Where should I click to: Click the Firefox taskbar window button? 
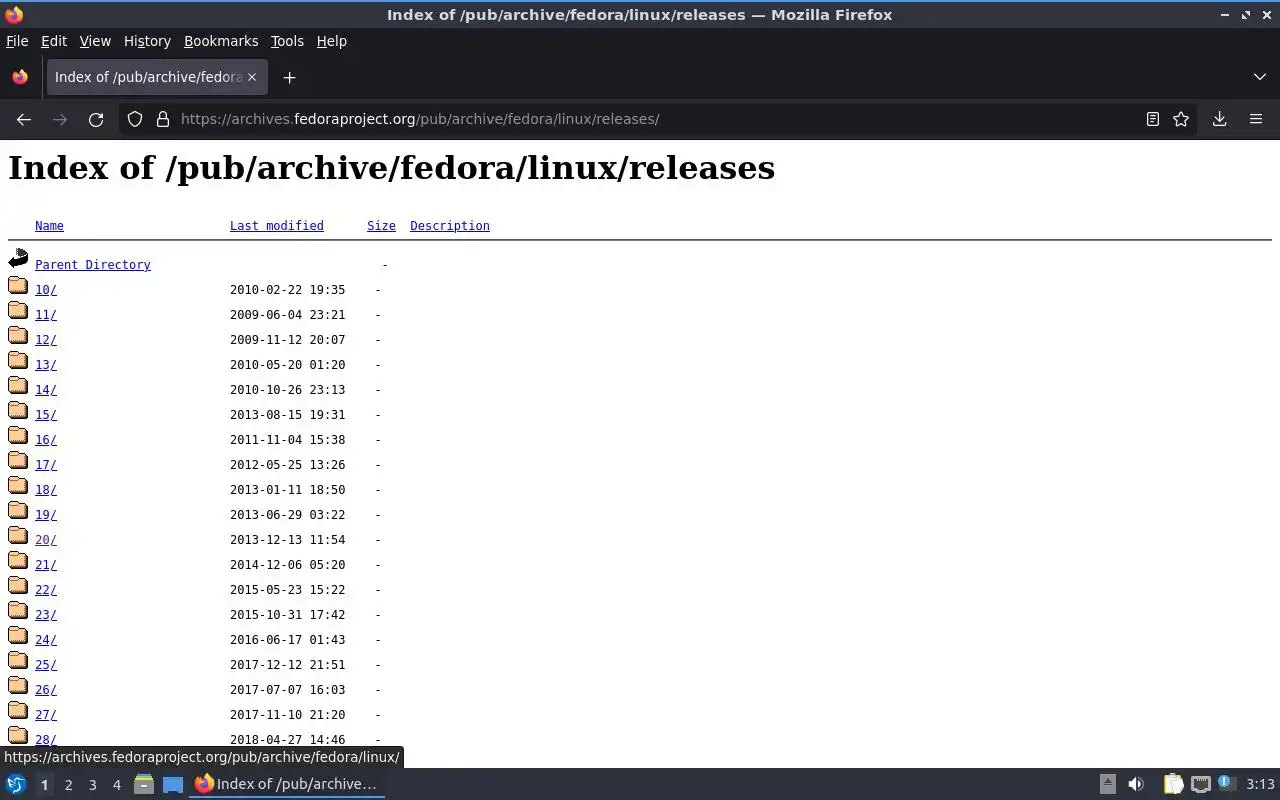[x=286, y=784]
